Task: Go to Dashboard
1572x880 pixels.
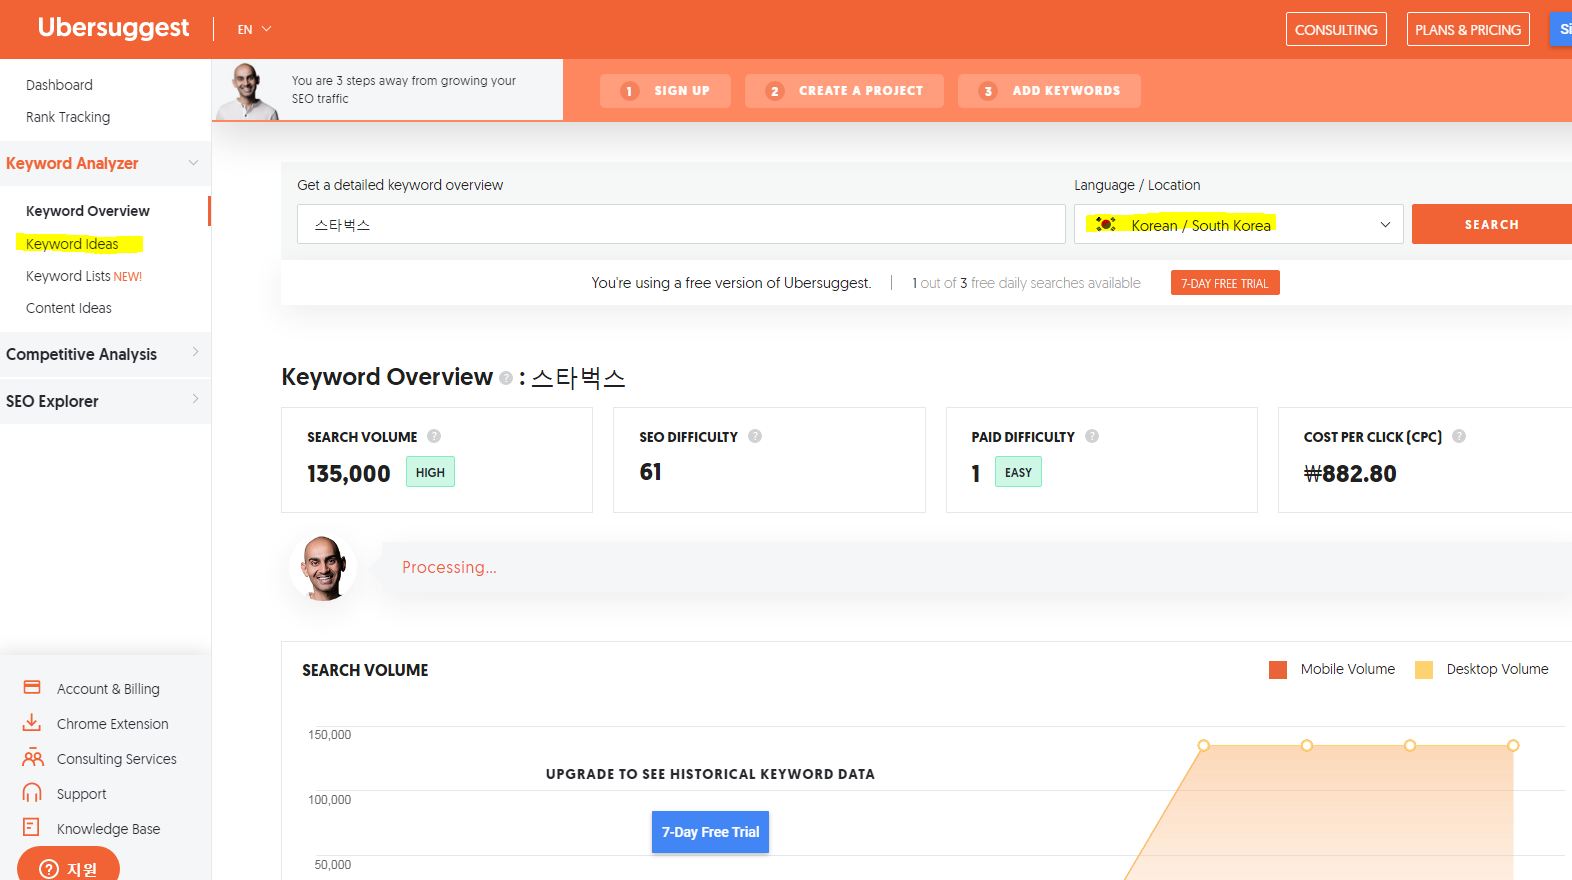Action: (59, 85)
